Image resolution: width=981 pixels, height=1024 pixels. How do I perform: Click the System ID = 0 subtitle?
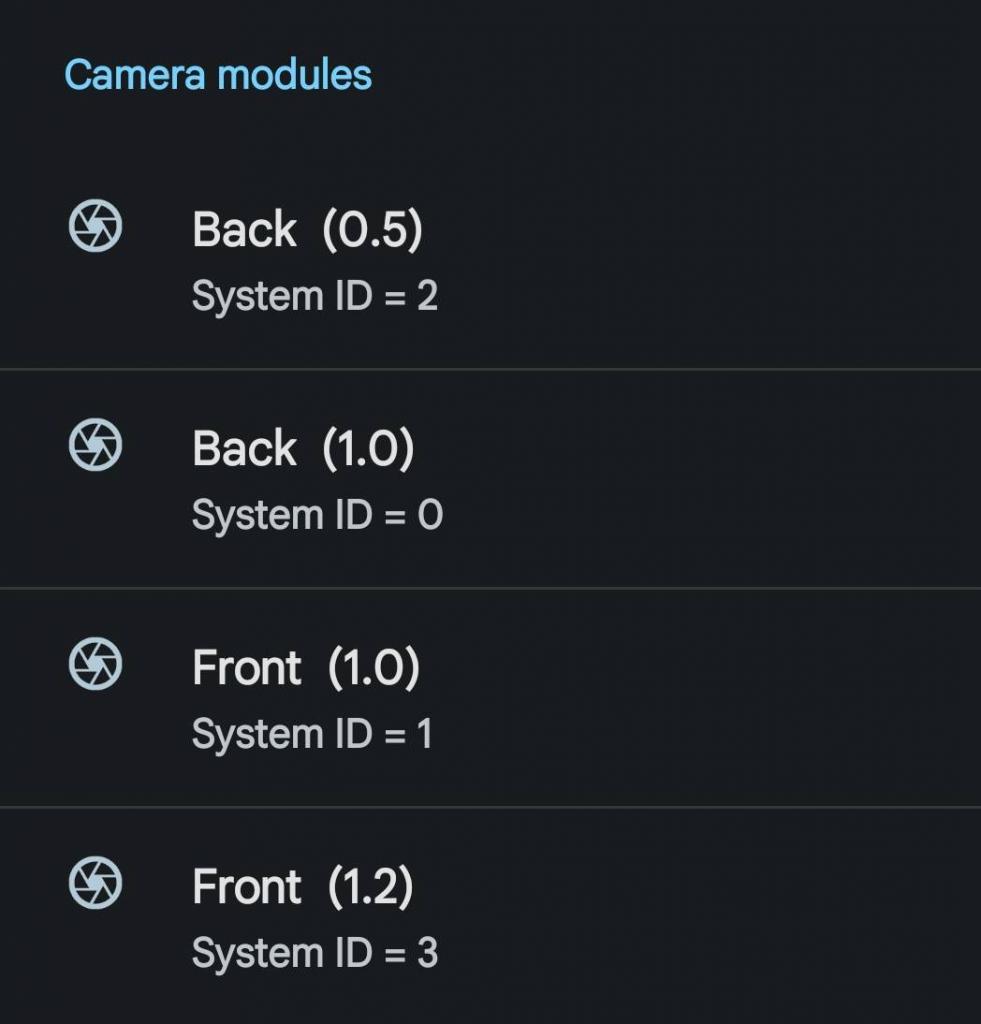[x=316, y=516]
